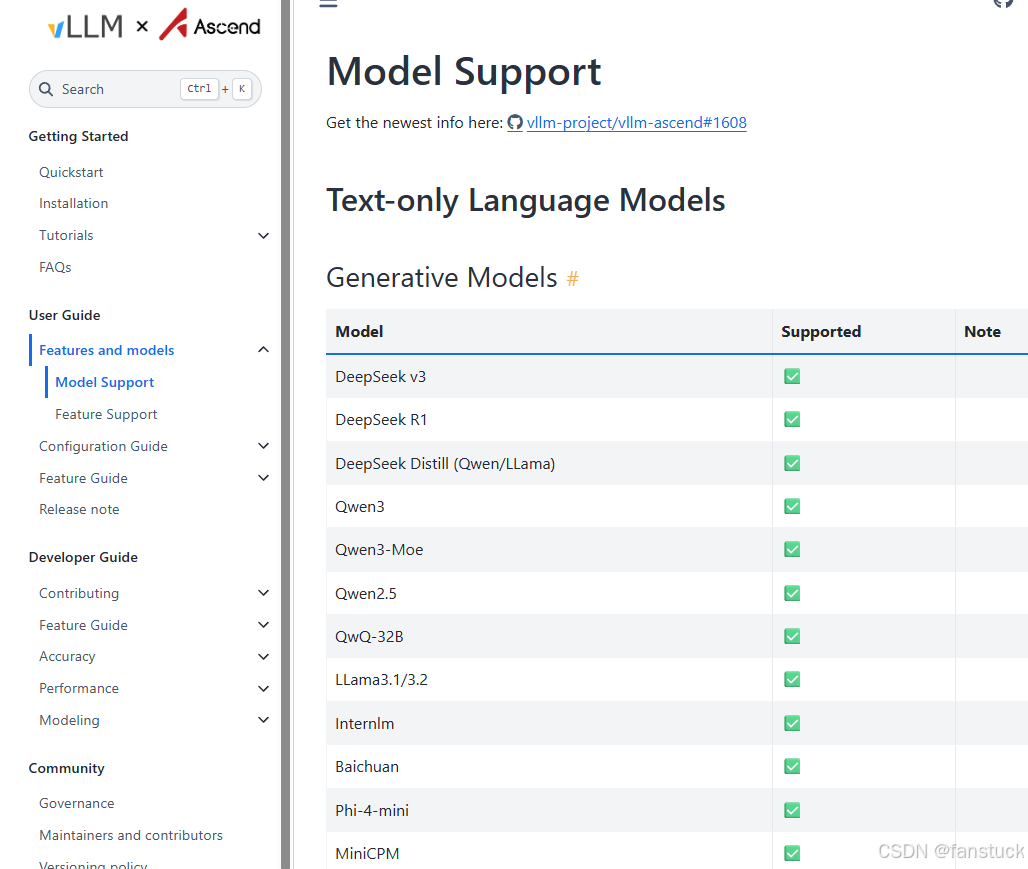Image resolution: width=1028 pixels, height=869 pixels.
Task: Expand the Performance chevron
Action: tap(264, 689)
